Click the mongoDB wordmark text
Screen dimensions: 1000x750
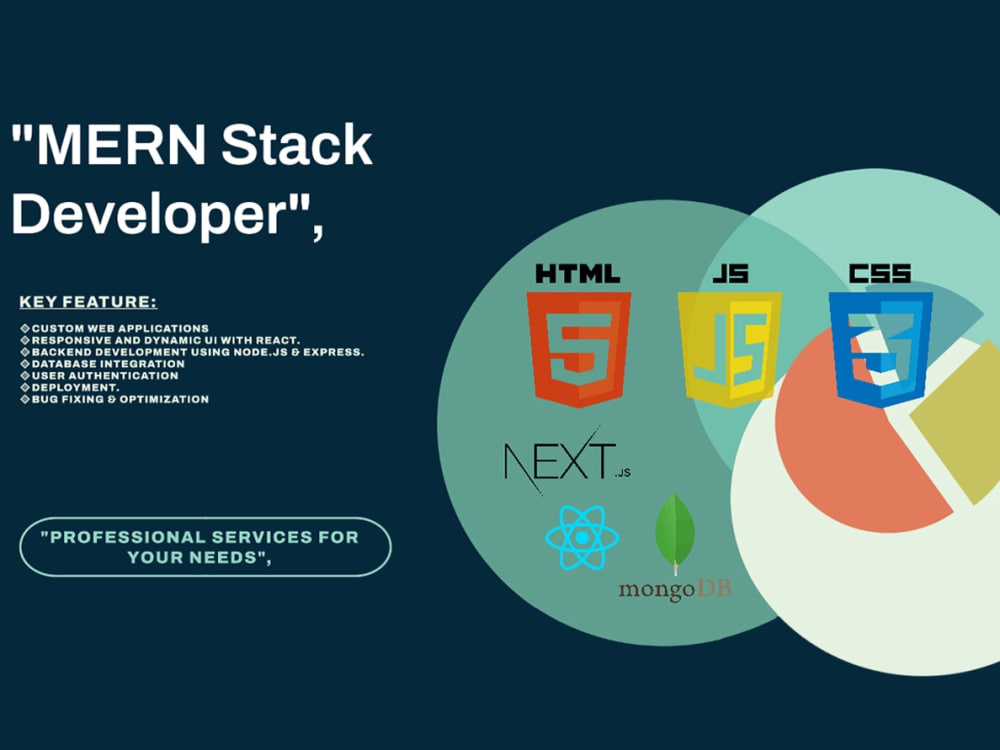click(675, 589)
